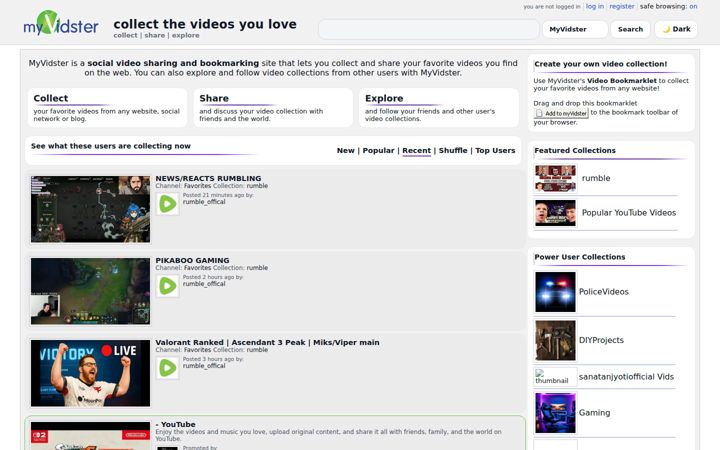Open the register link
720x450 pixels.
[x=622, y=6]
